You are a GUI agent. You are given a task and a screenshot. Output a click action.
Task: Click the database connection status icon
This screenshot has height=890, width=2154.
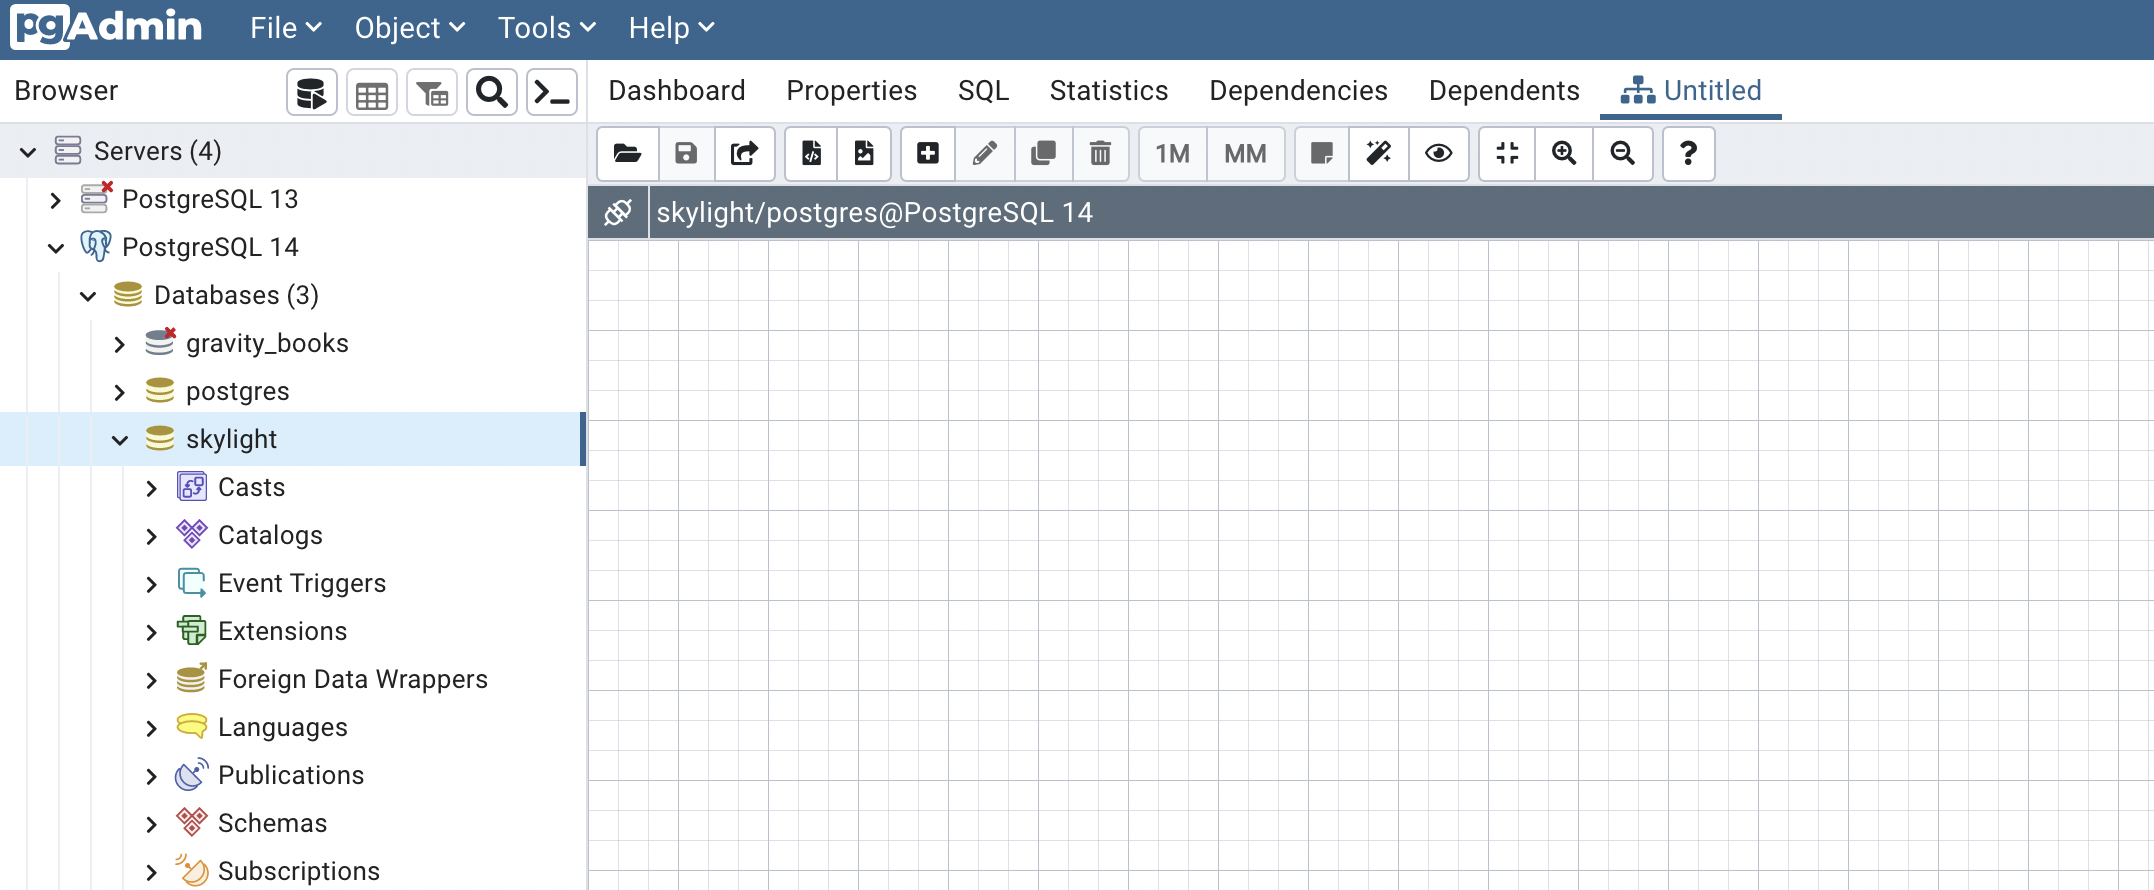click(618, 212)
